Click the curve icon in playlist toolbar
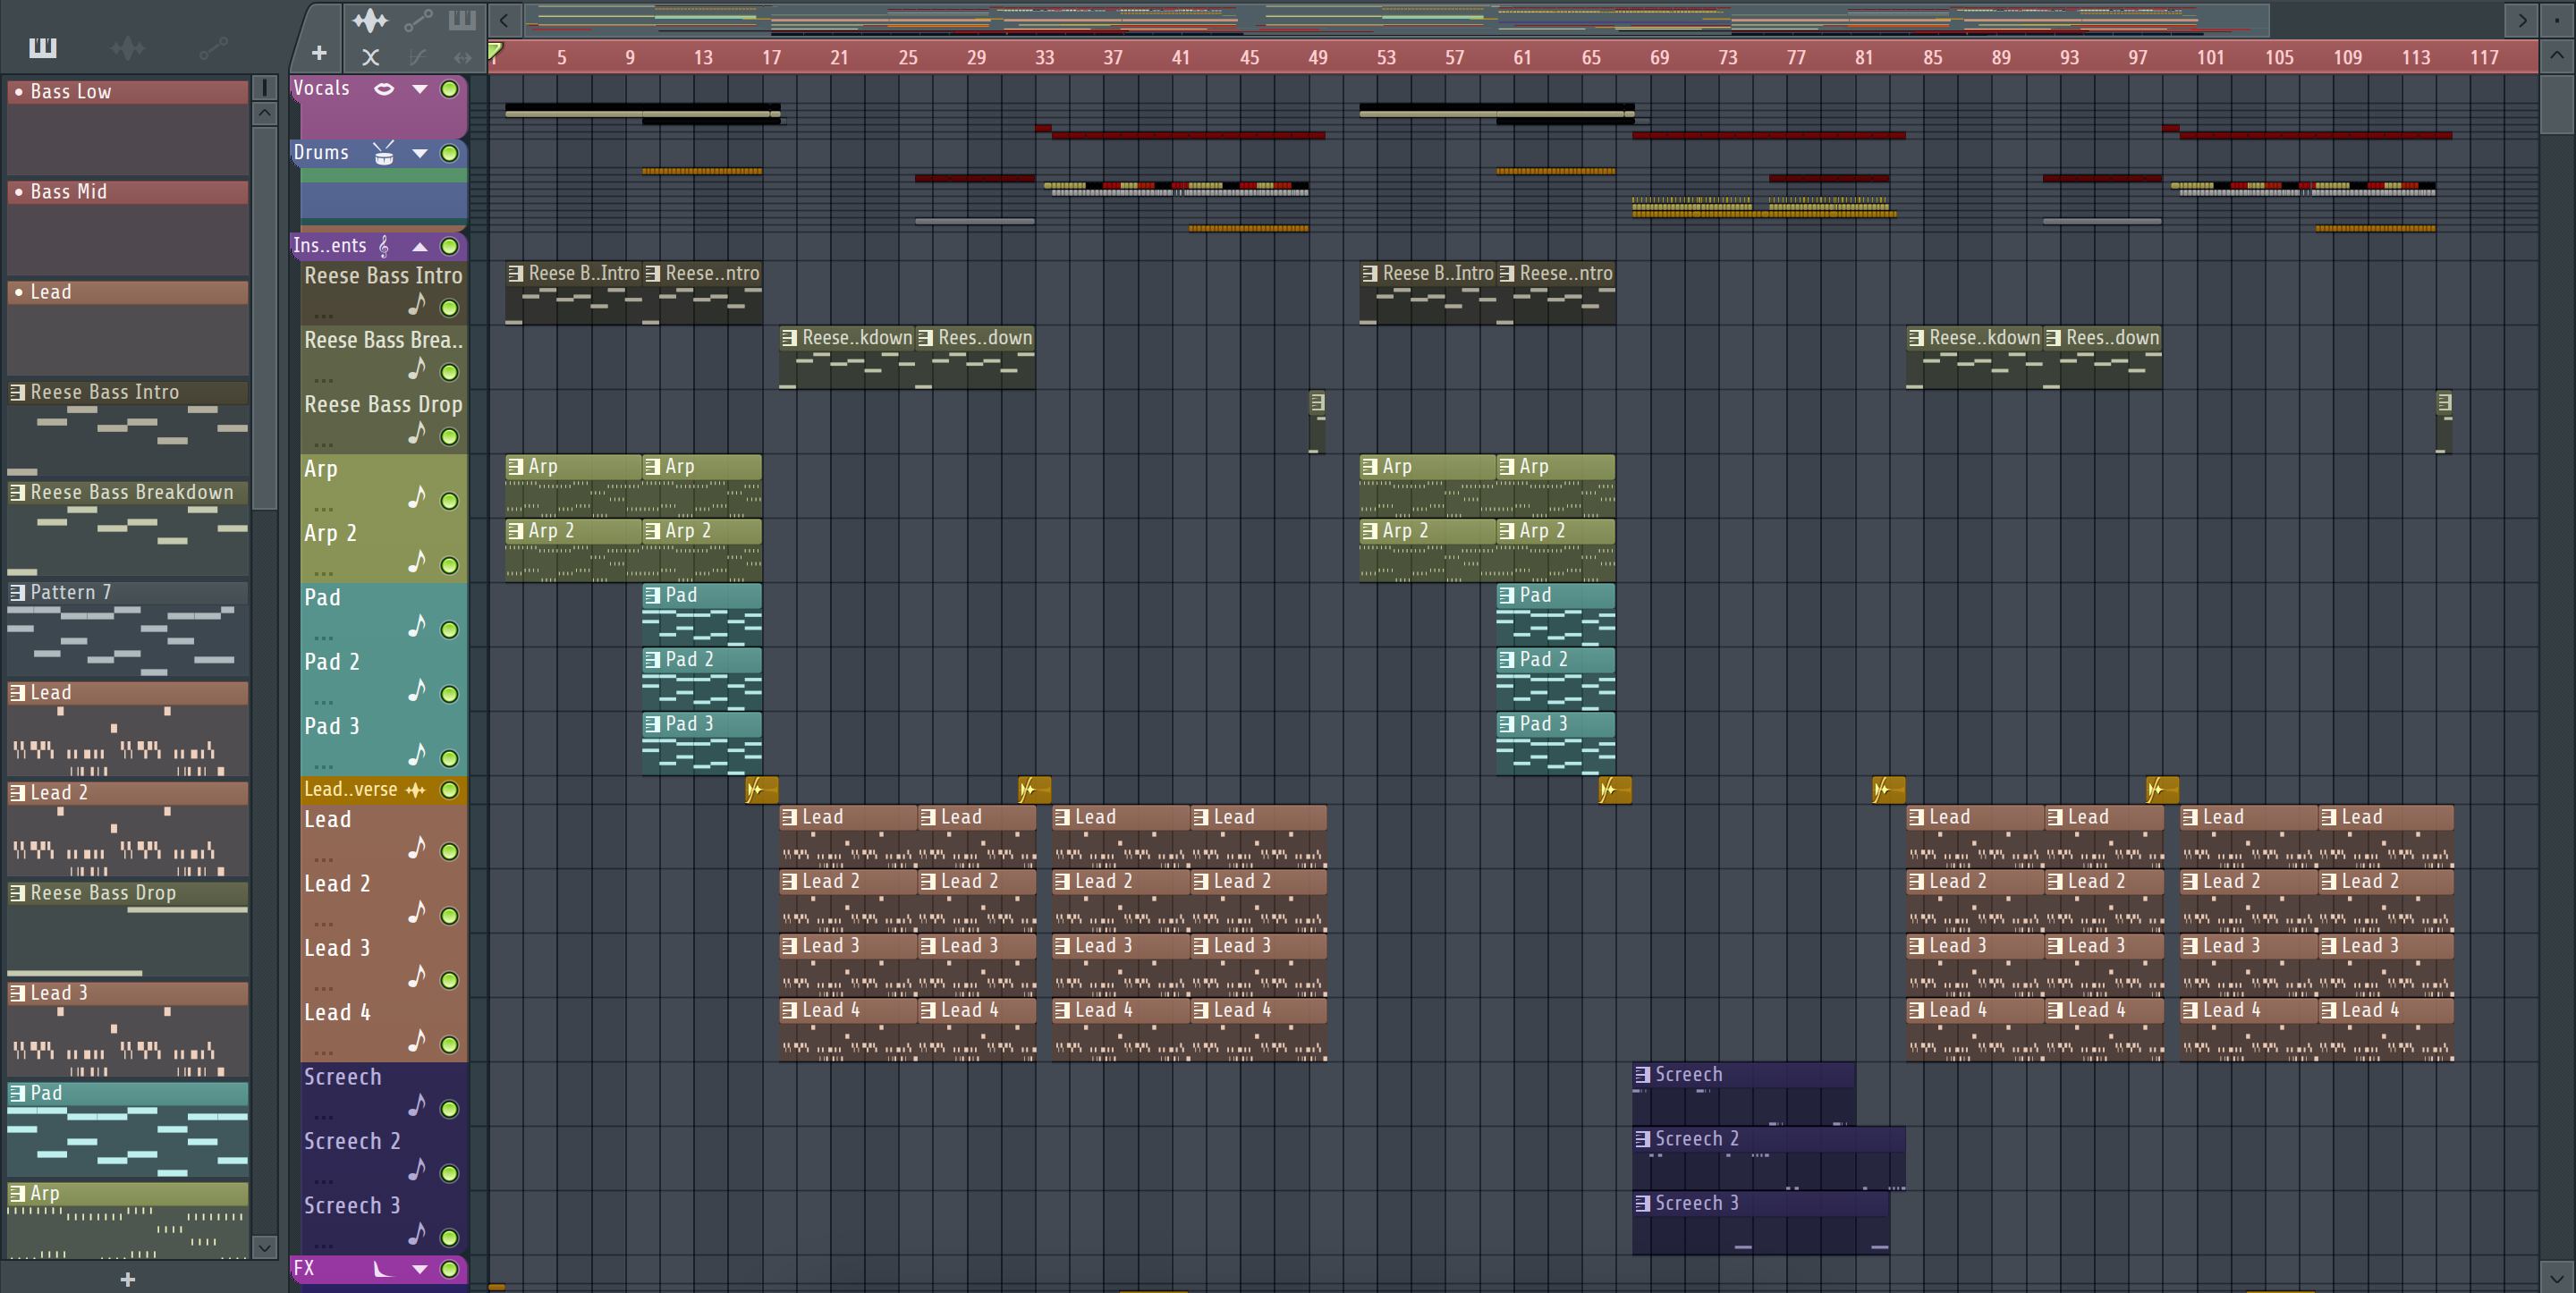The image size is (2576, 1293). pyautogui.click(x=418, y=57)
